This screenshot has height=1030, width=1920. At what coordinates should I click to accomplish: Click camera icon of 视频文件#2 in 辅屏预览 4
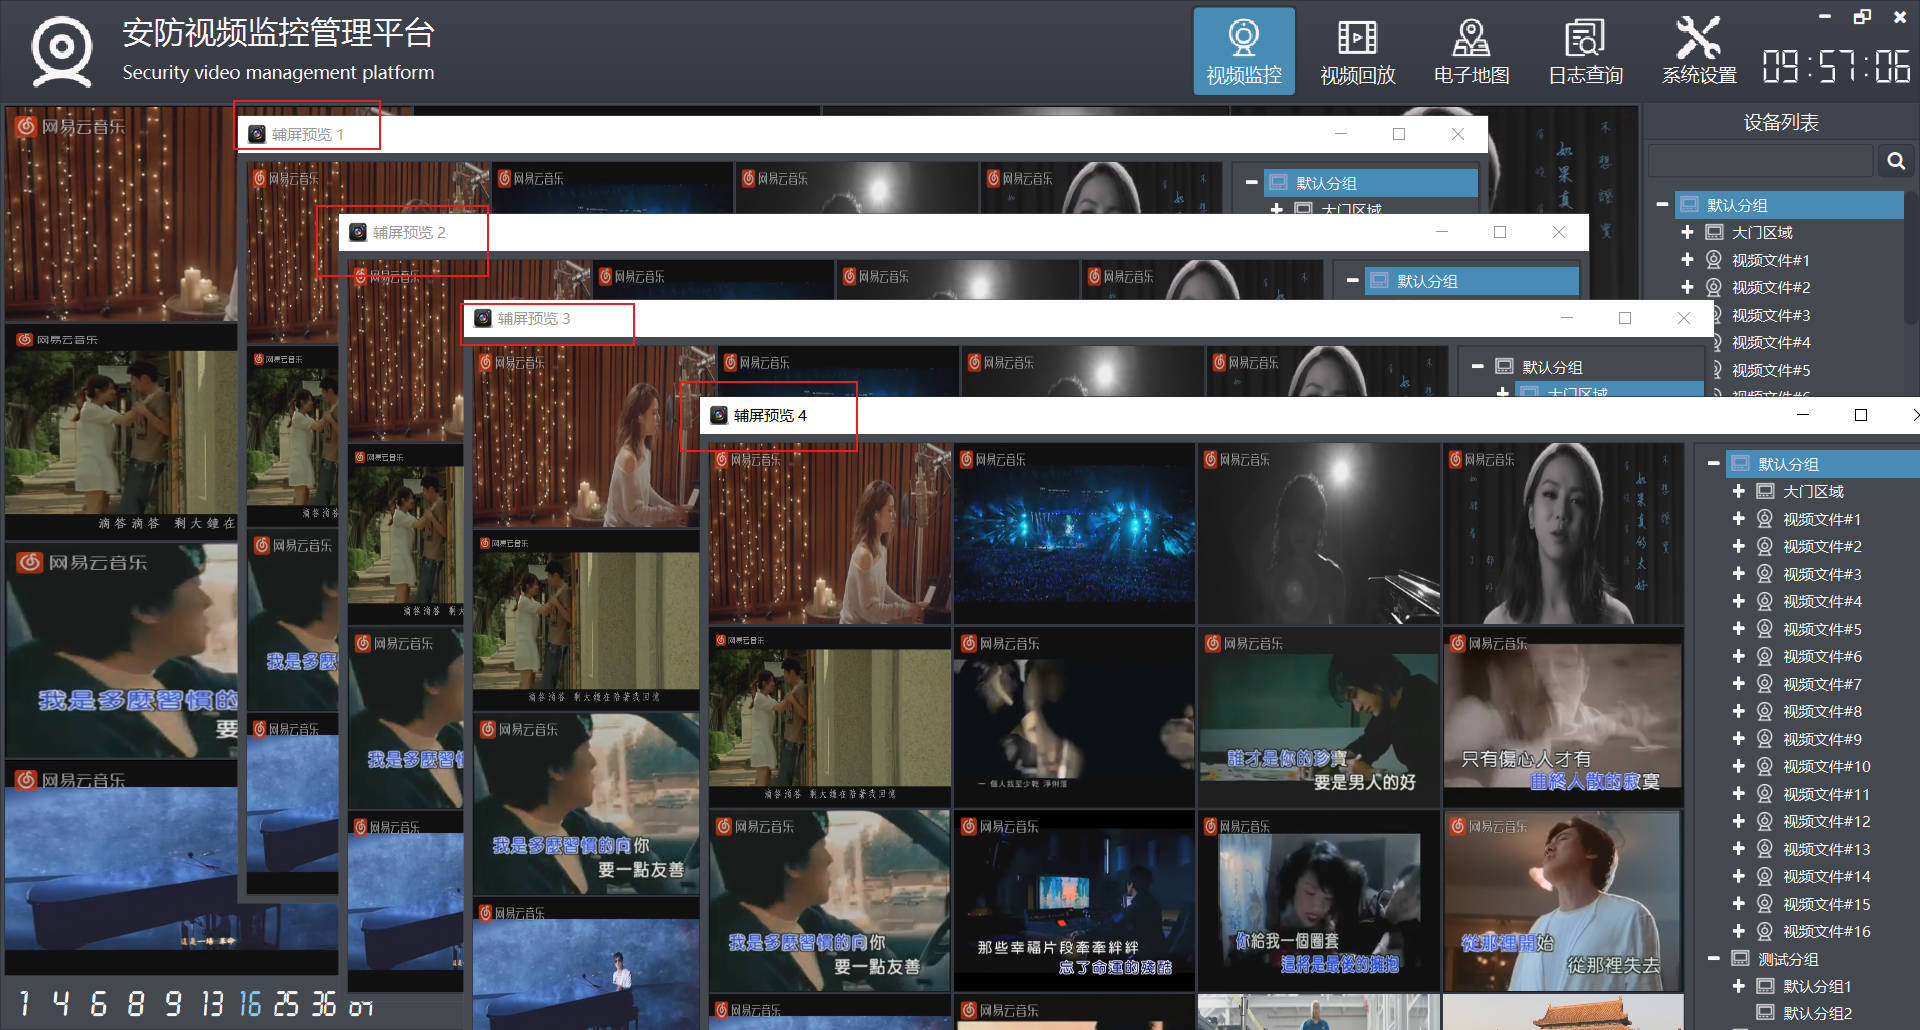(1765, 546)
